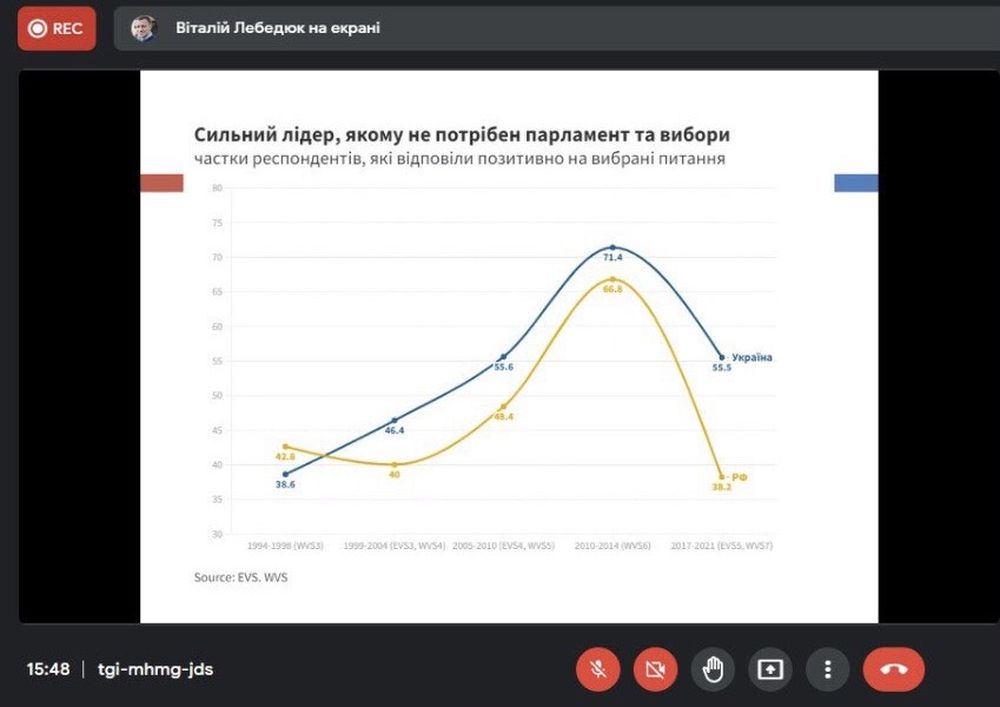The width and height of the screenshot is (1000, 707).
Task: Click the presenter's avatar photo
Action: click(145, 29)
